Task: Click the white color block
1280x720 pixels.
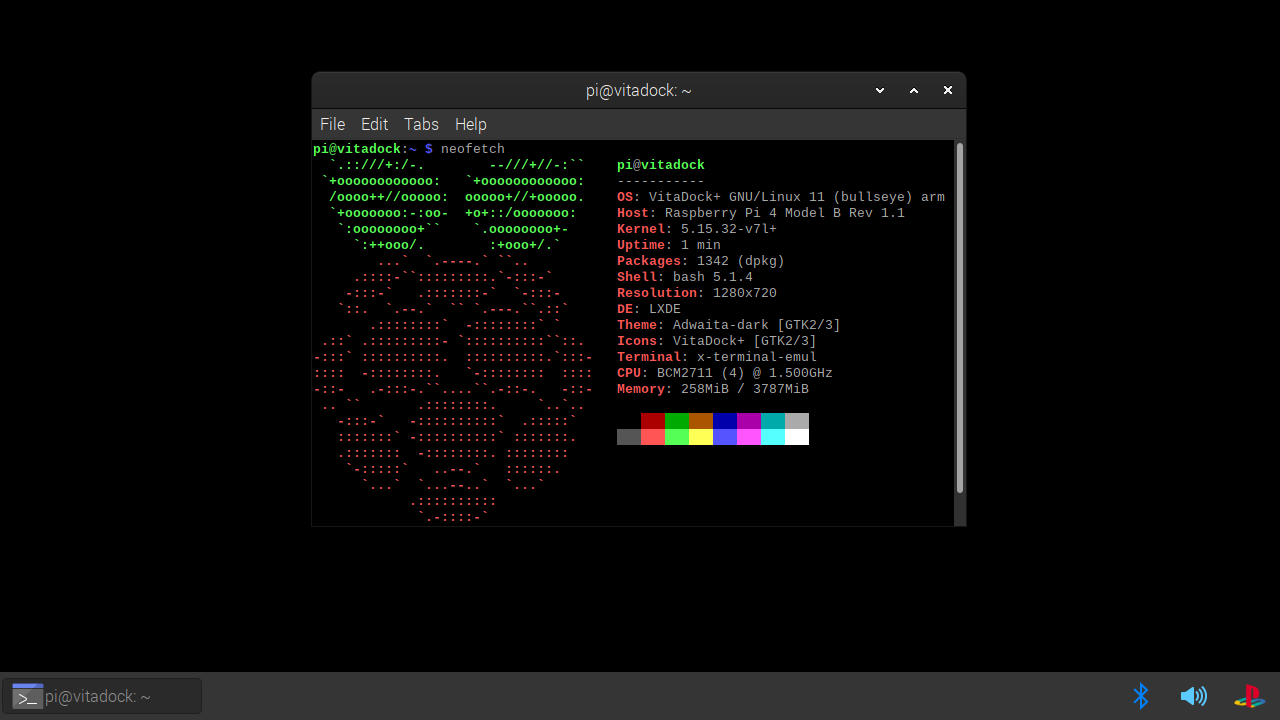Action: pos(797,437)
